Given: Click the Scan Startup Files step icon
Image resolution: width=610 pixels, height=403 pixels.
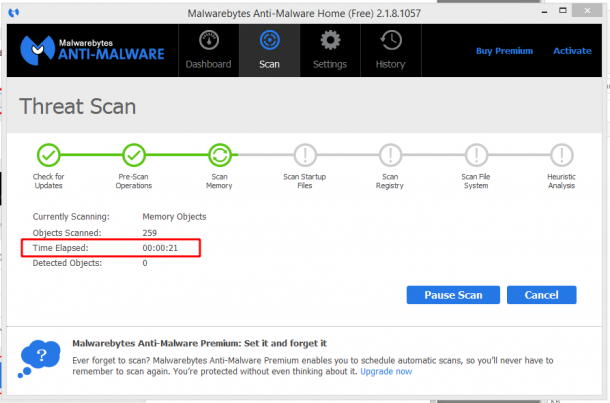Looking at the screenshot, I should 305,155.
